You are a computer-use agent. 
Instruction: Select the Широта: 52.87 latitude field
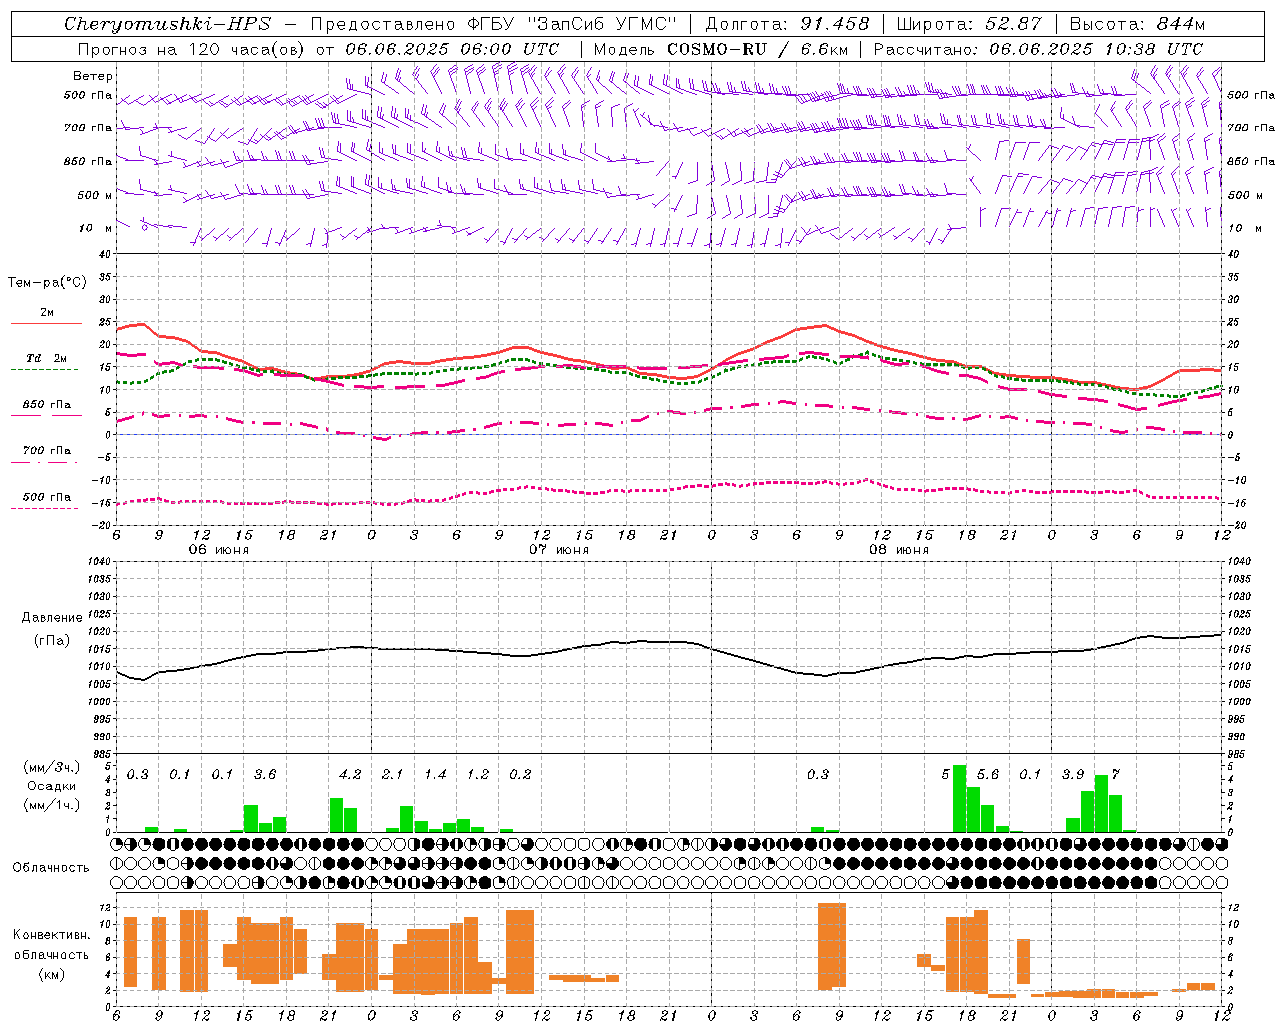tap(968, 24)
